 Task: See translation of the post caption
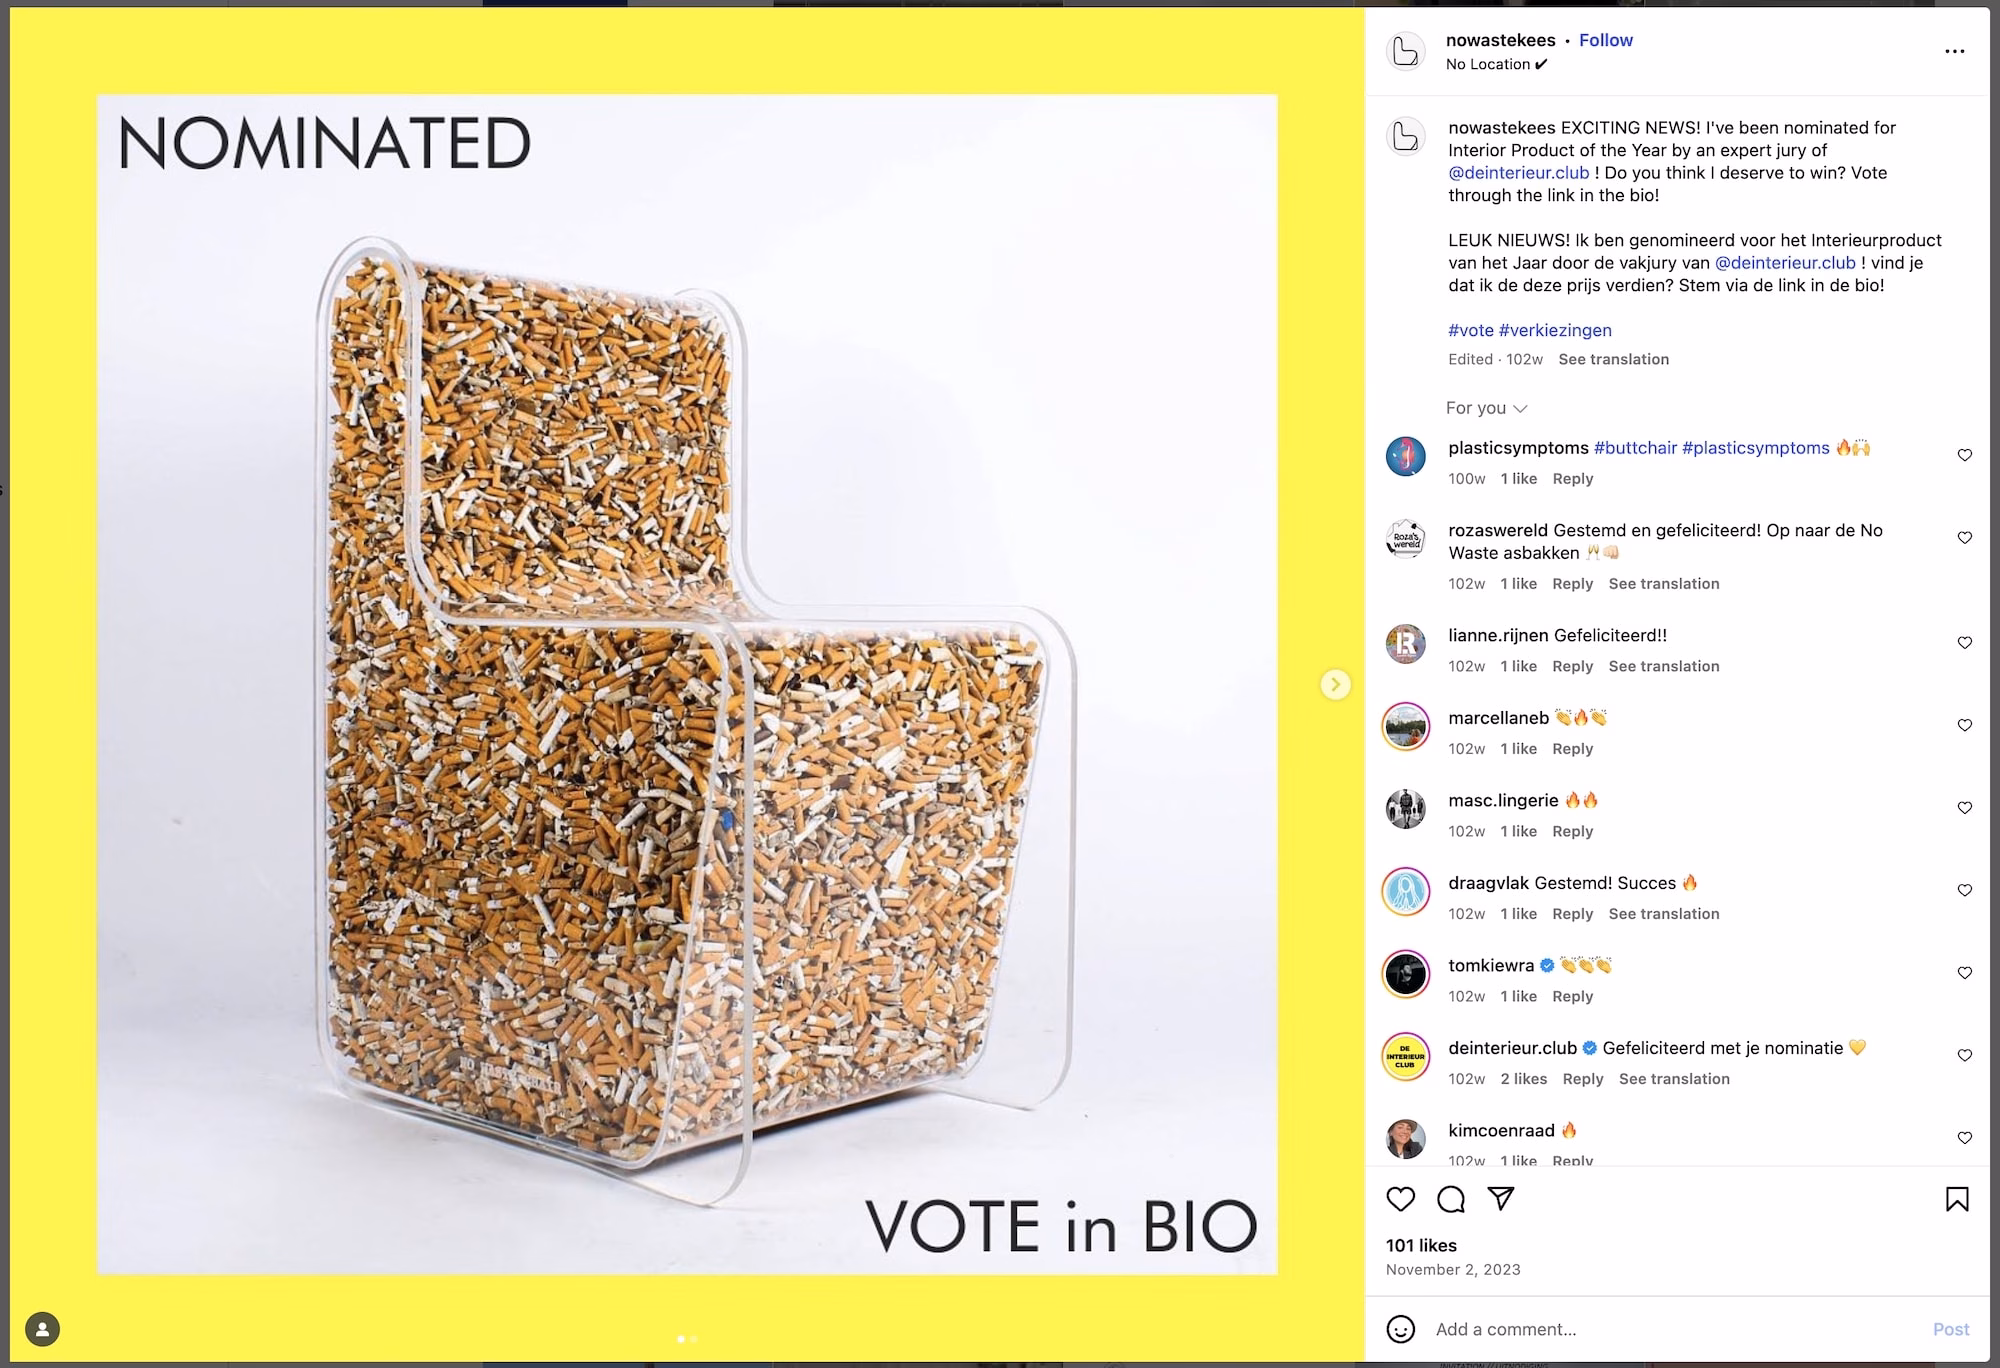1613,359
